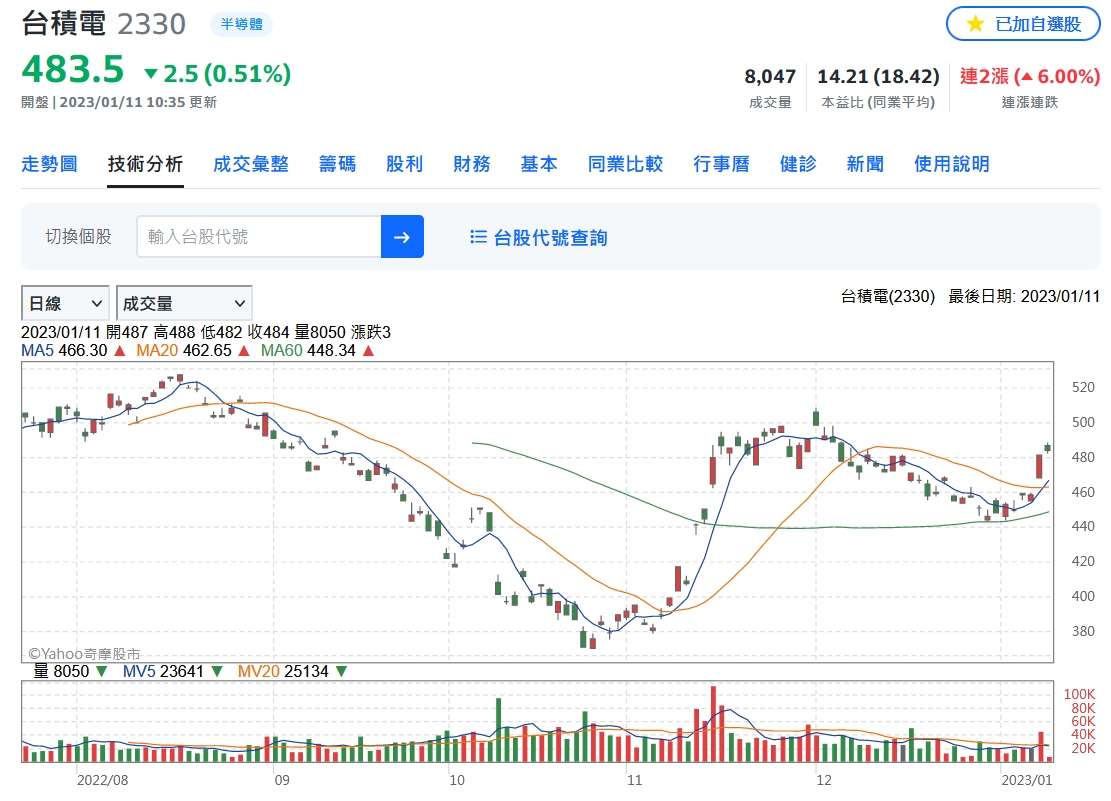Click the 已加自選股 watchlist button
The height and width of the screenshot is (801, 1111).
click(x=1023, y=24)
